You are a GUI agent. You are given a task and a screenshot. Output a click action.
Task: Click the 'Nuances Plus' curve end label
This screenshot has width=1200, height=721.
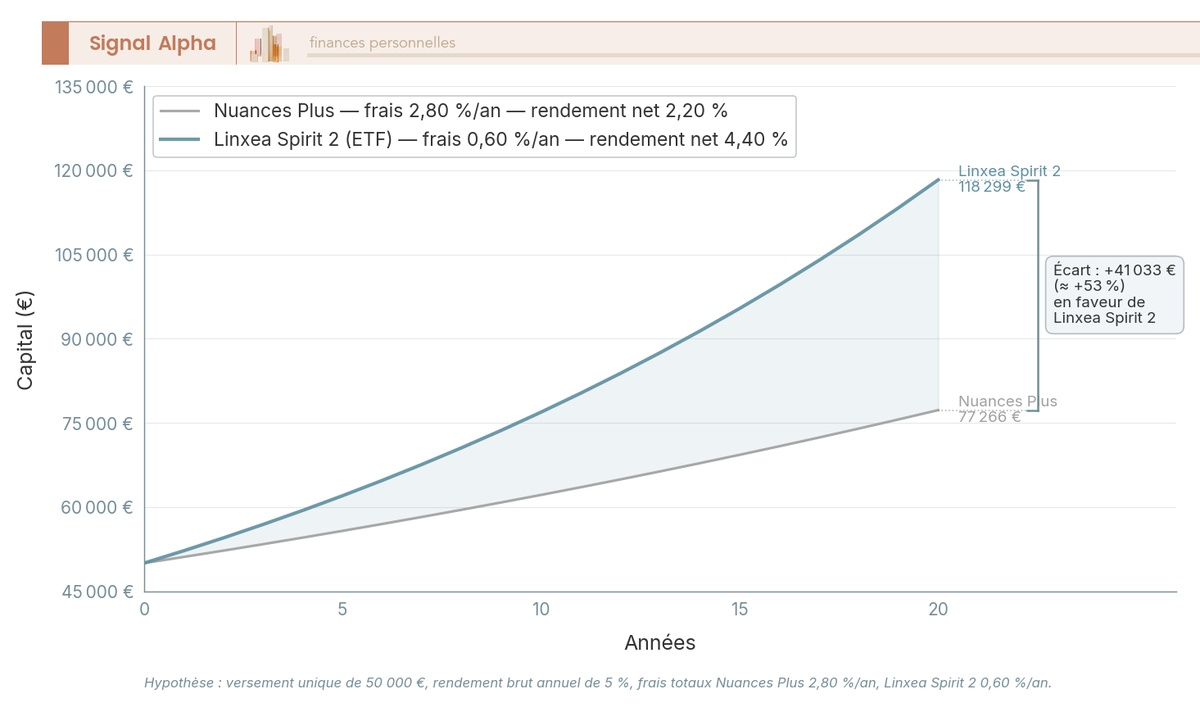1007,402
